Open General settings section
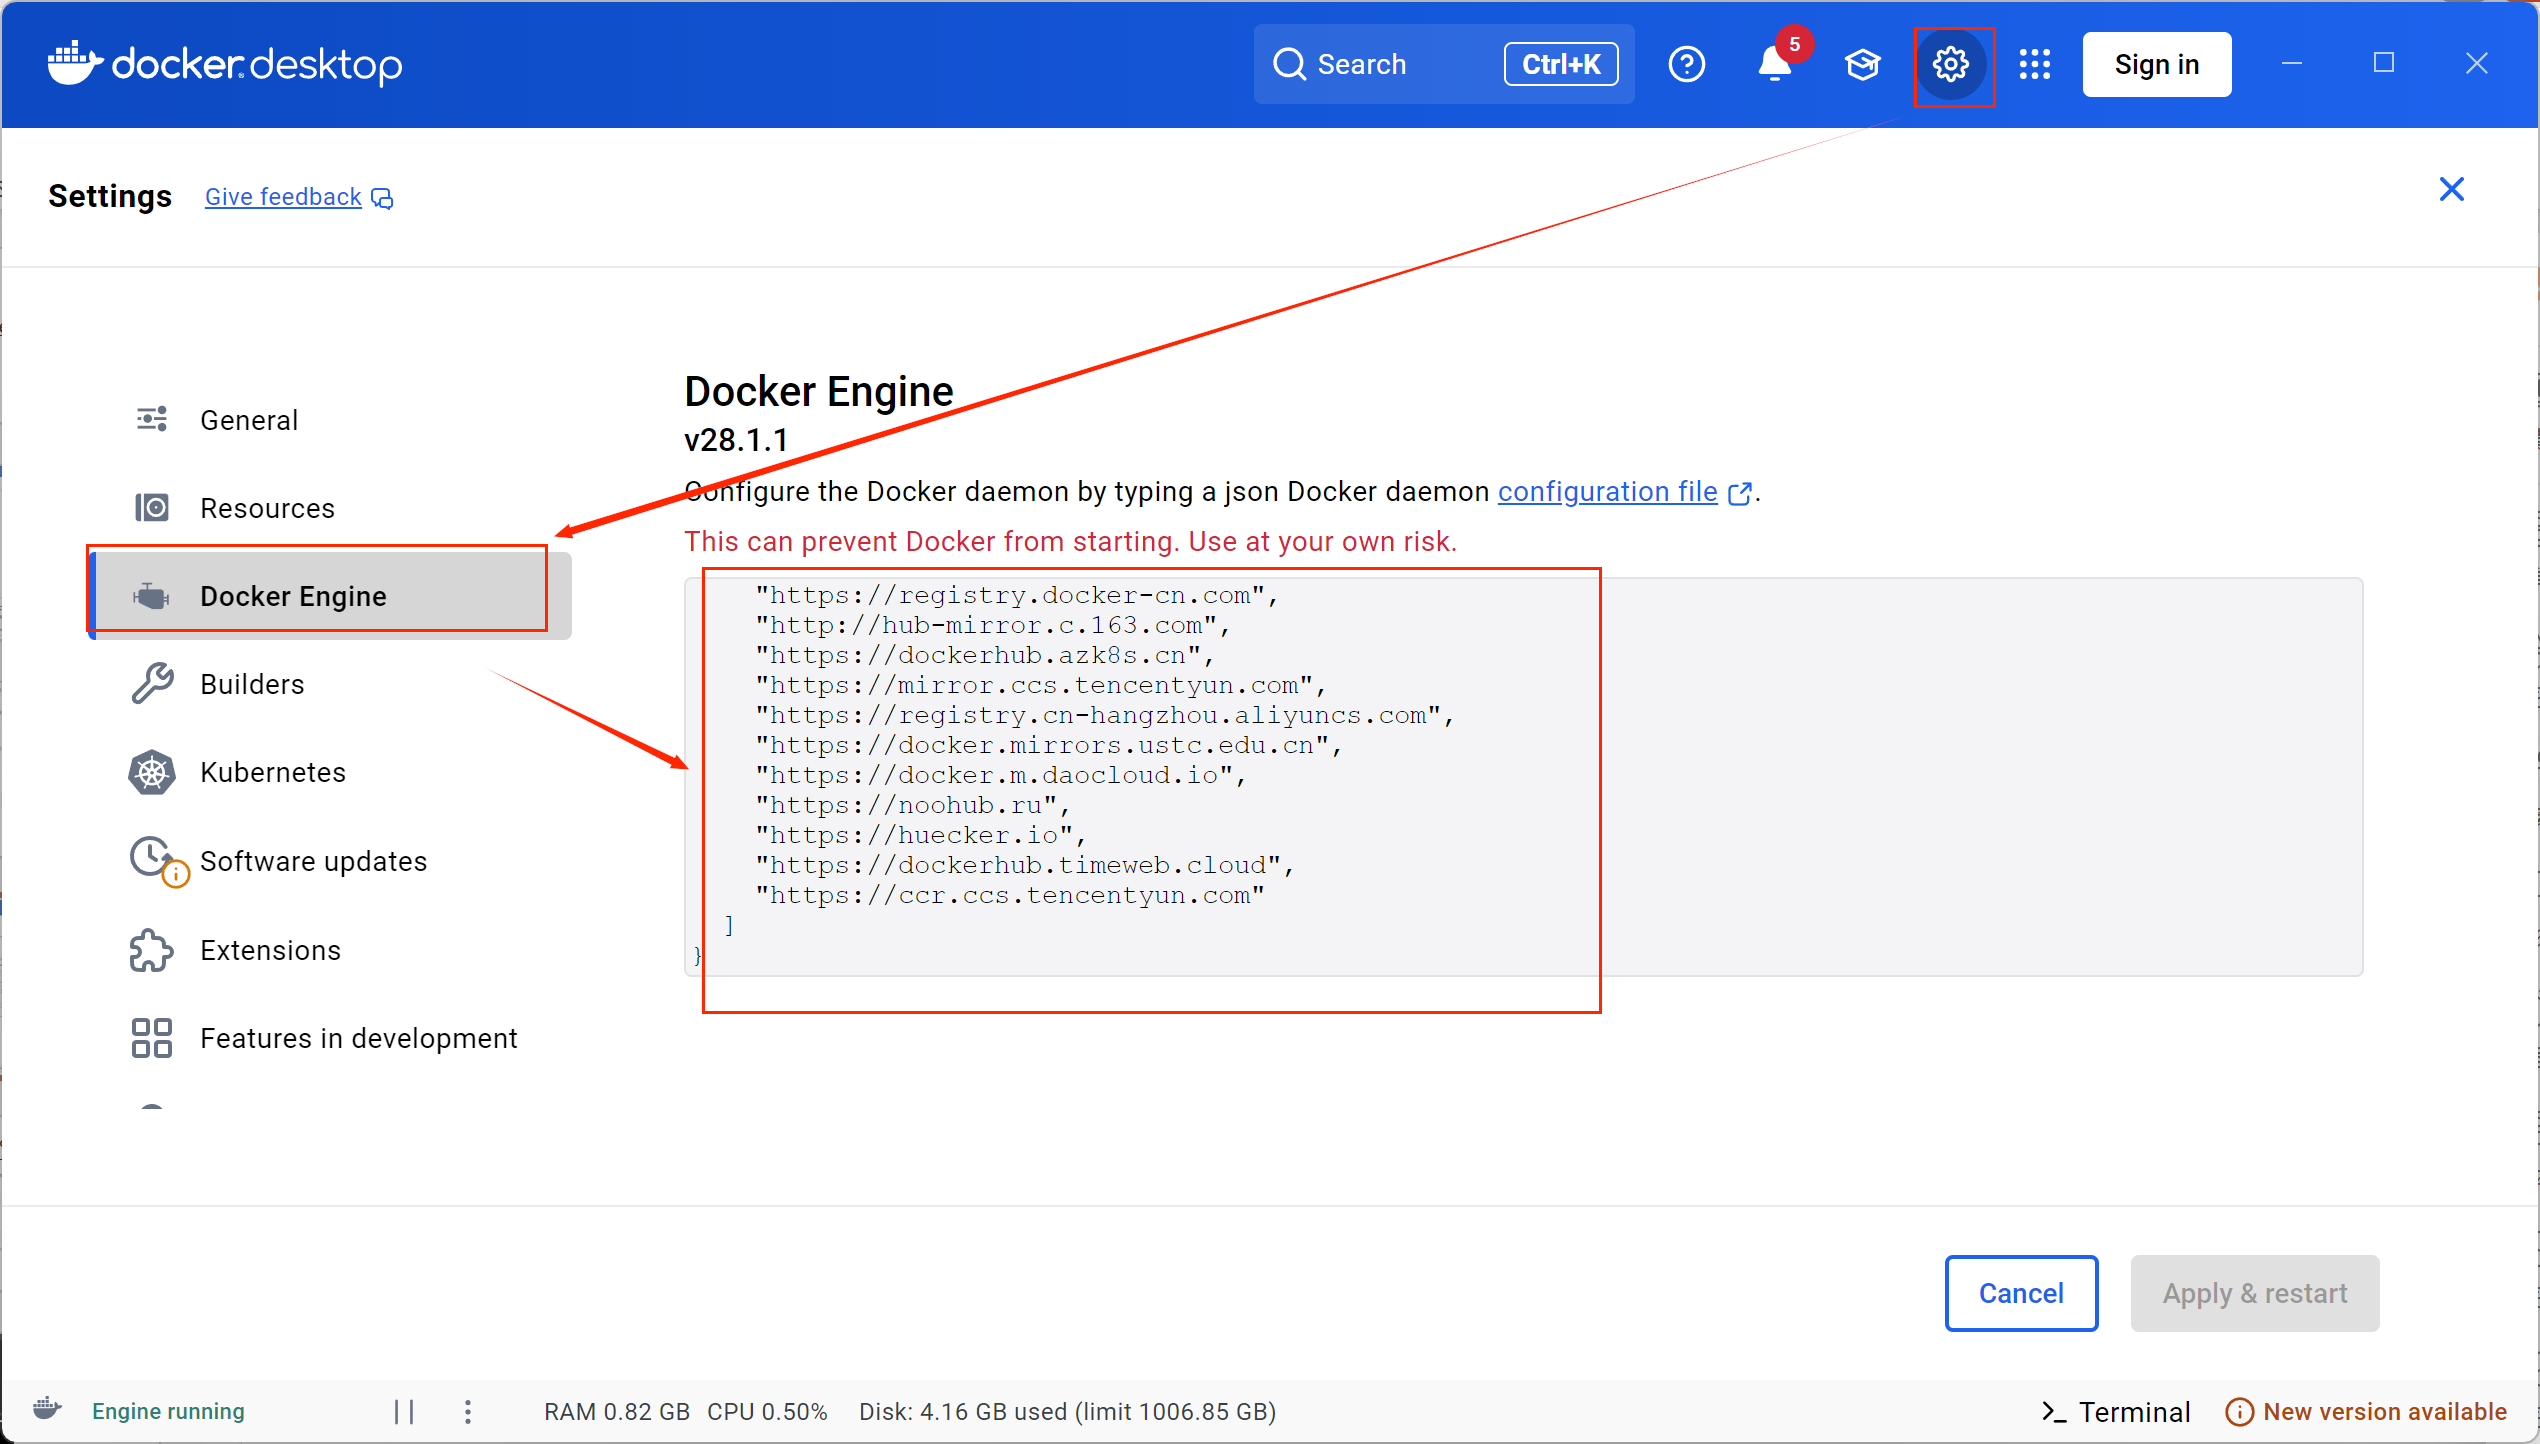 [x=249, y=420]
